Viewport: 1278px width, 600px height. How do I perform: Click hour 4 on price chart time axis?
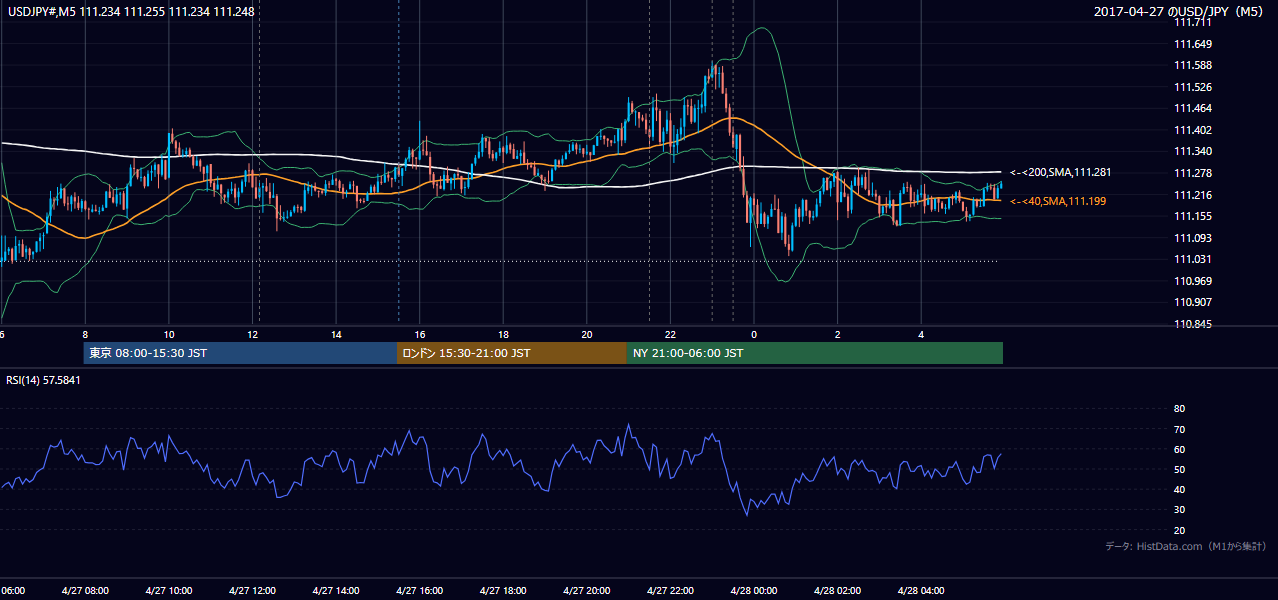[x=922, y=335]
